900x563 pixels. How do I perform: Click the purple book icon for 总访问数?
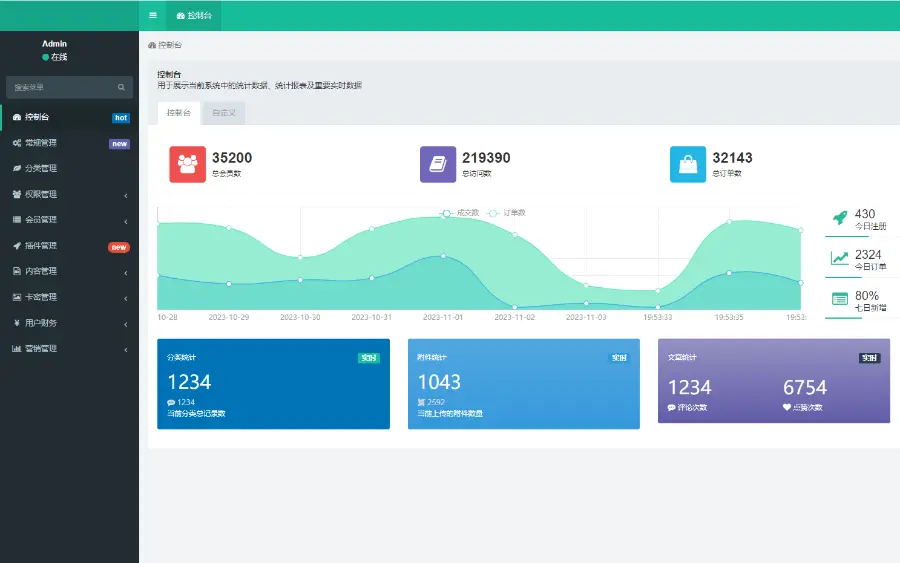437,164
